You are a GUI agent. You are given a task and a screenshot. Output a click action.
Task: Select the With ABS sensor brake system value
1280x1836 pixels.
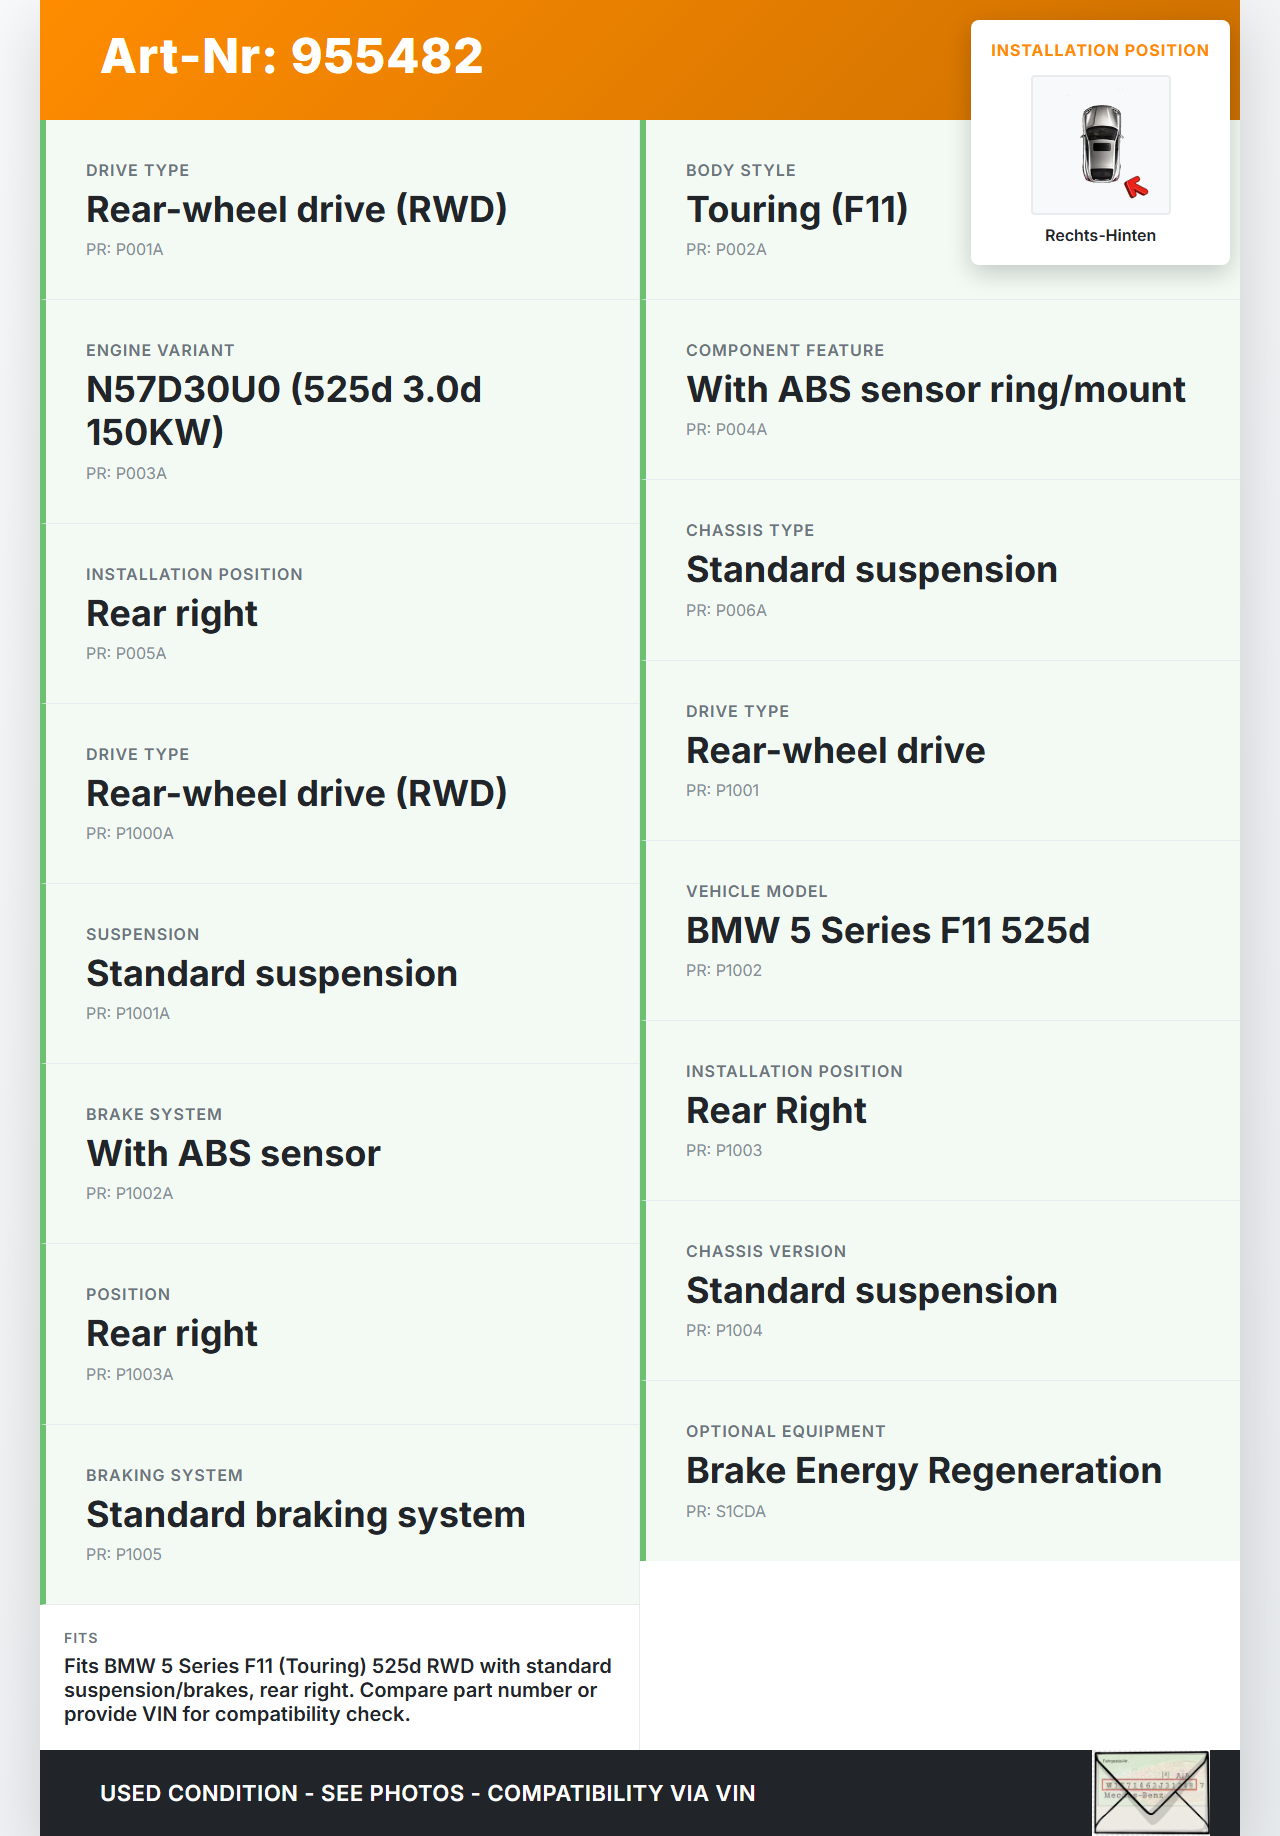234,1153
